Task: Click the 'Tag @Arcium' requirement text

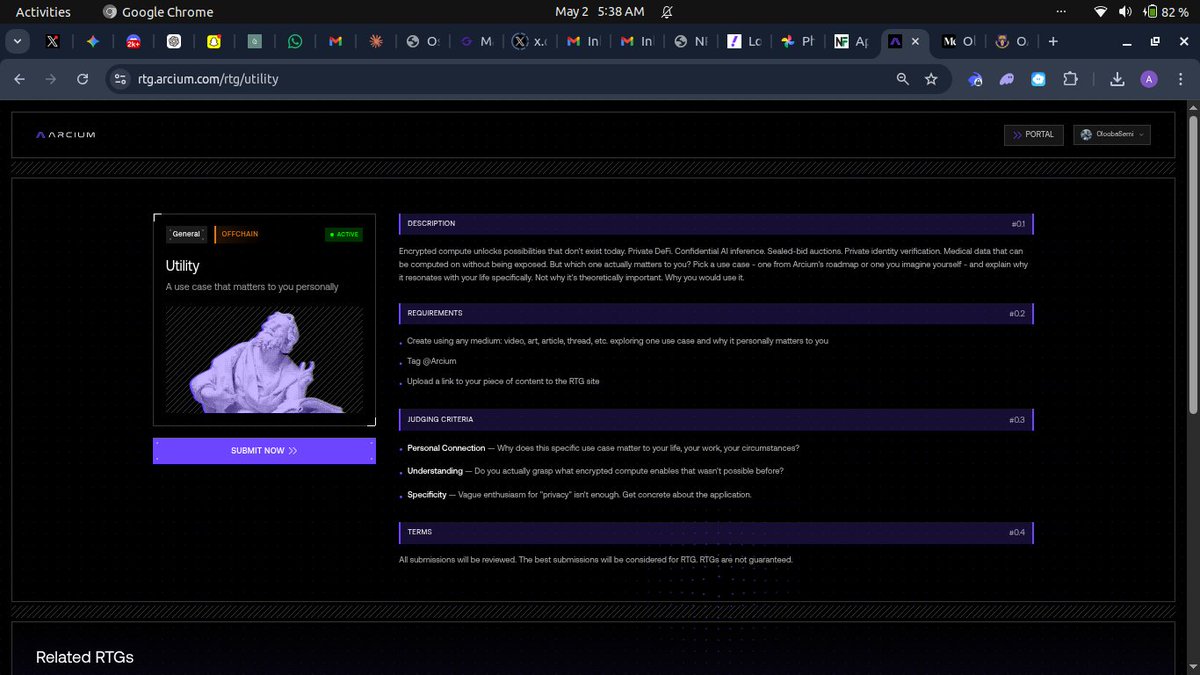Action: pyautogui.click(x=431, y=361)
